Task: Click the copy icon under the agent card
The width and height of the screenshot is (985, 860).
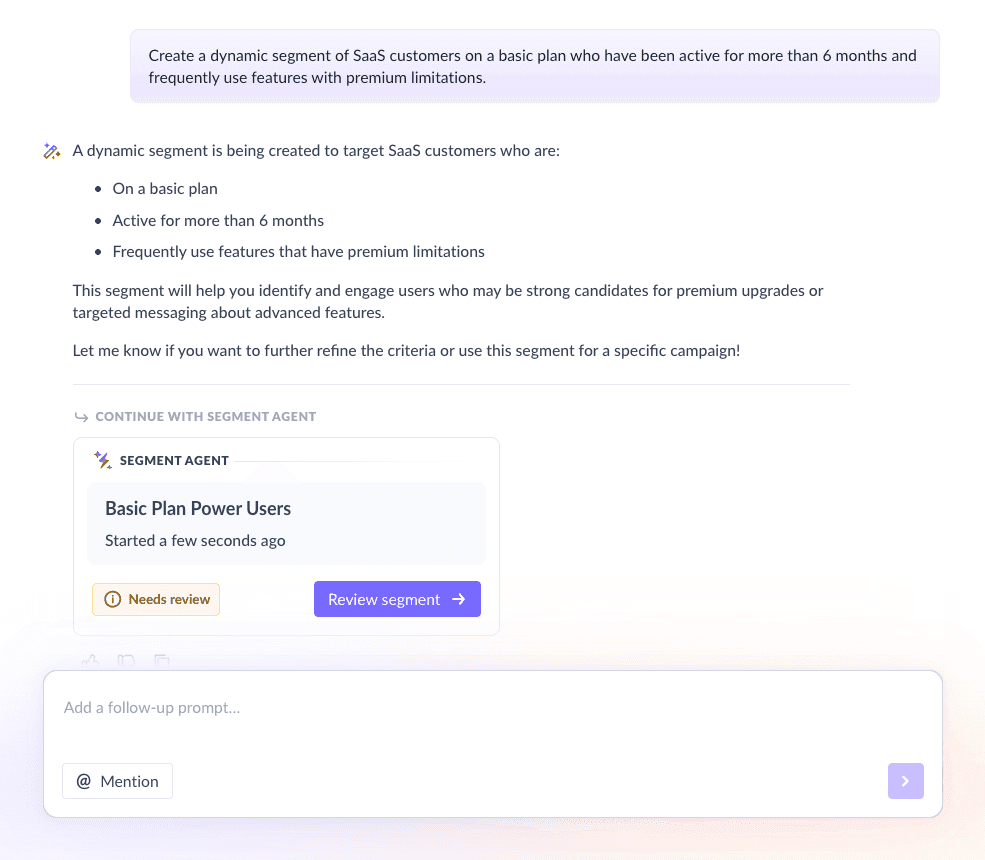Action: 162,661
